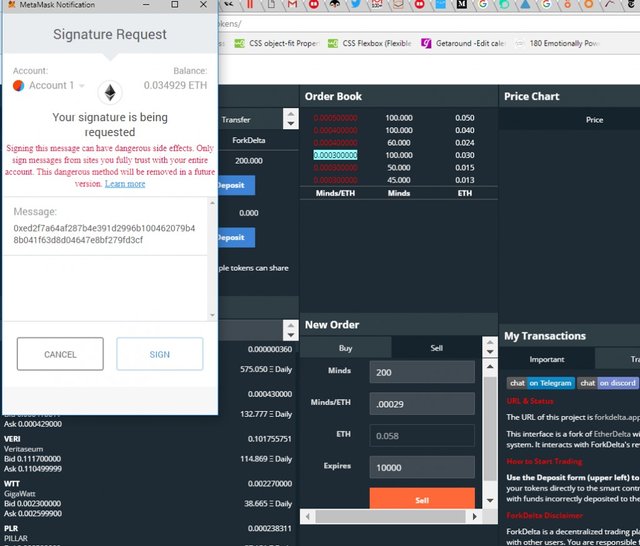
Task: Click New Order vertical scrollbar down arrow
Action: tap(490, 501)
